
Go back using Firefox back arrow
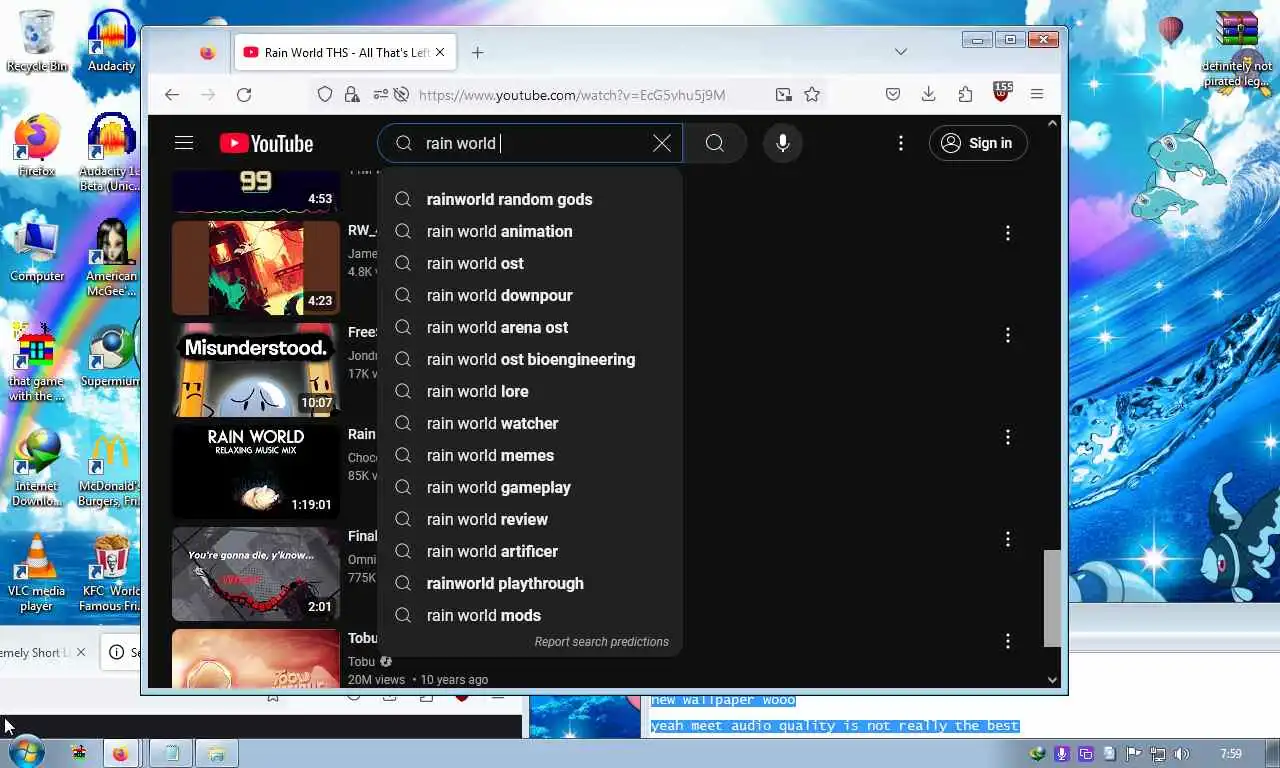(x=172, y=94)
